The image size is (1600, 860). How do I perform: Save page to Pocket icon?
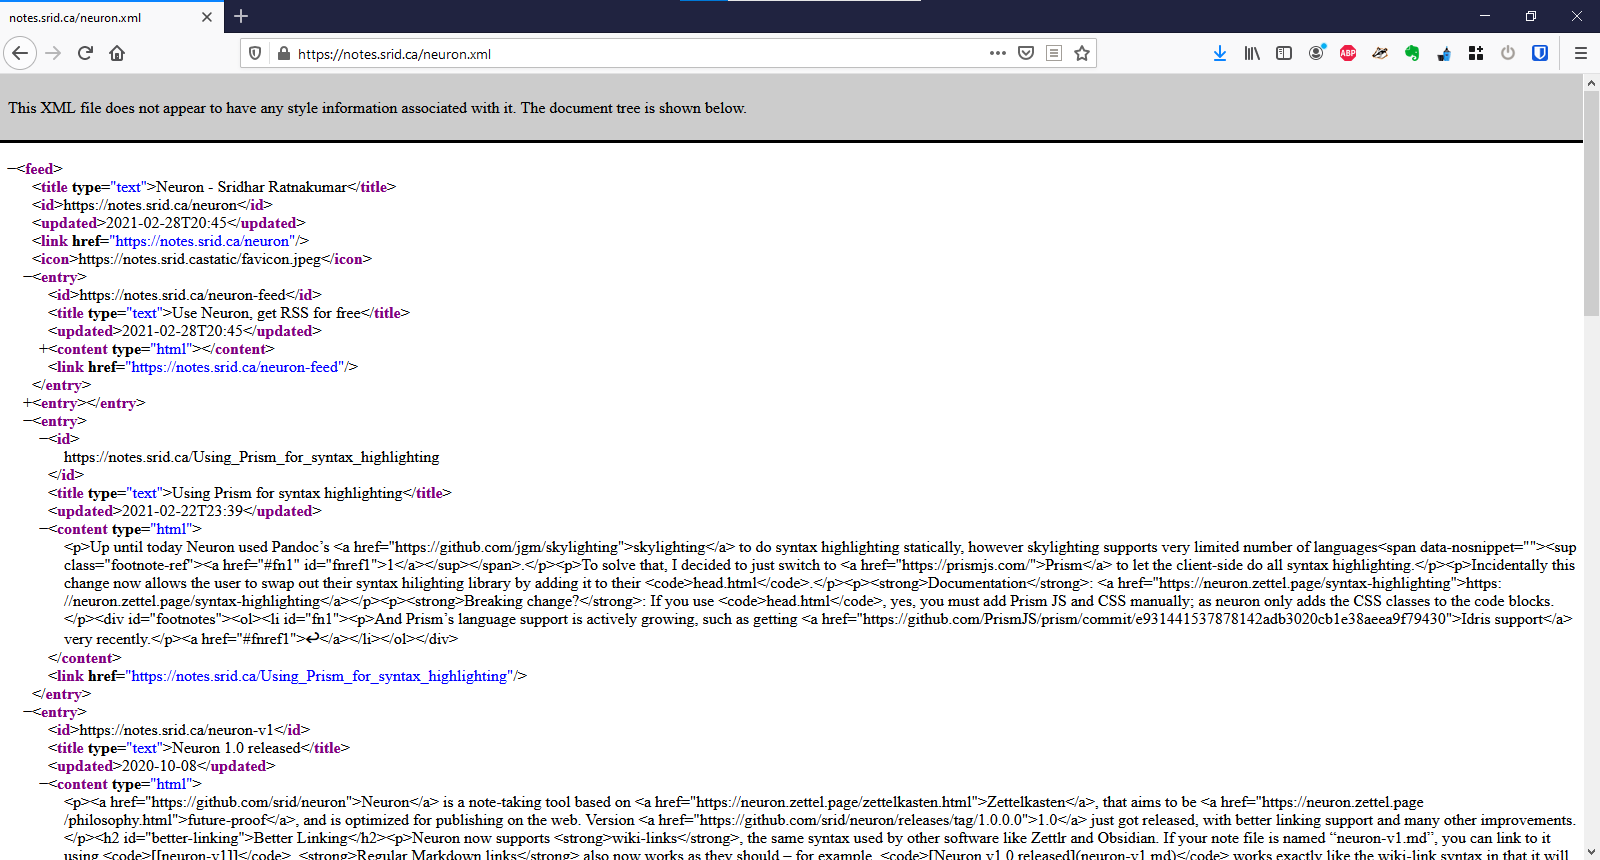(1026, 53)
